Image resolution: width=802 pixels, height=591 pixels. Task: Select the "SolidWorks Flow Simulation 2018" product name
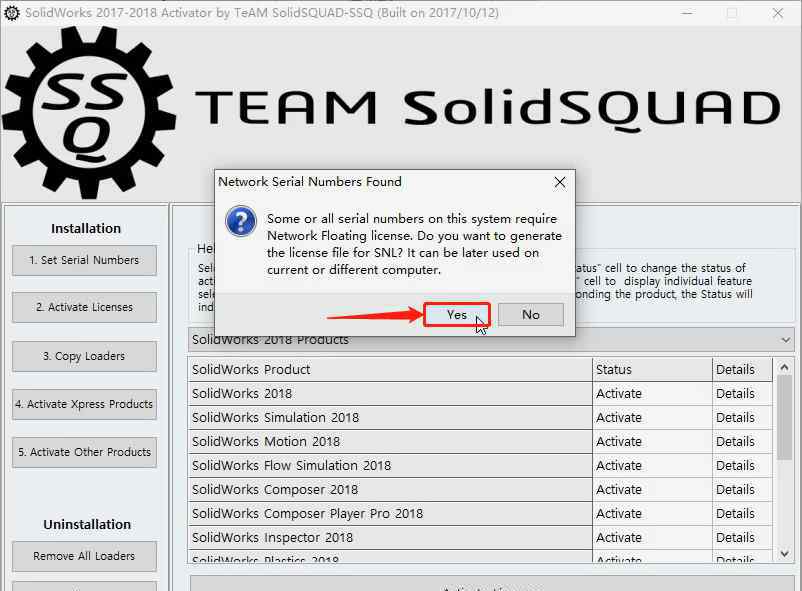(x=390, y=466)
